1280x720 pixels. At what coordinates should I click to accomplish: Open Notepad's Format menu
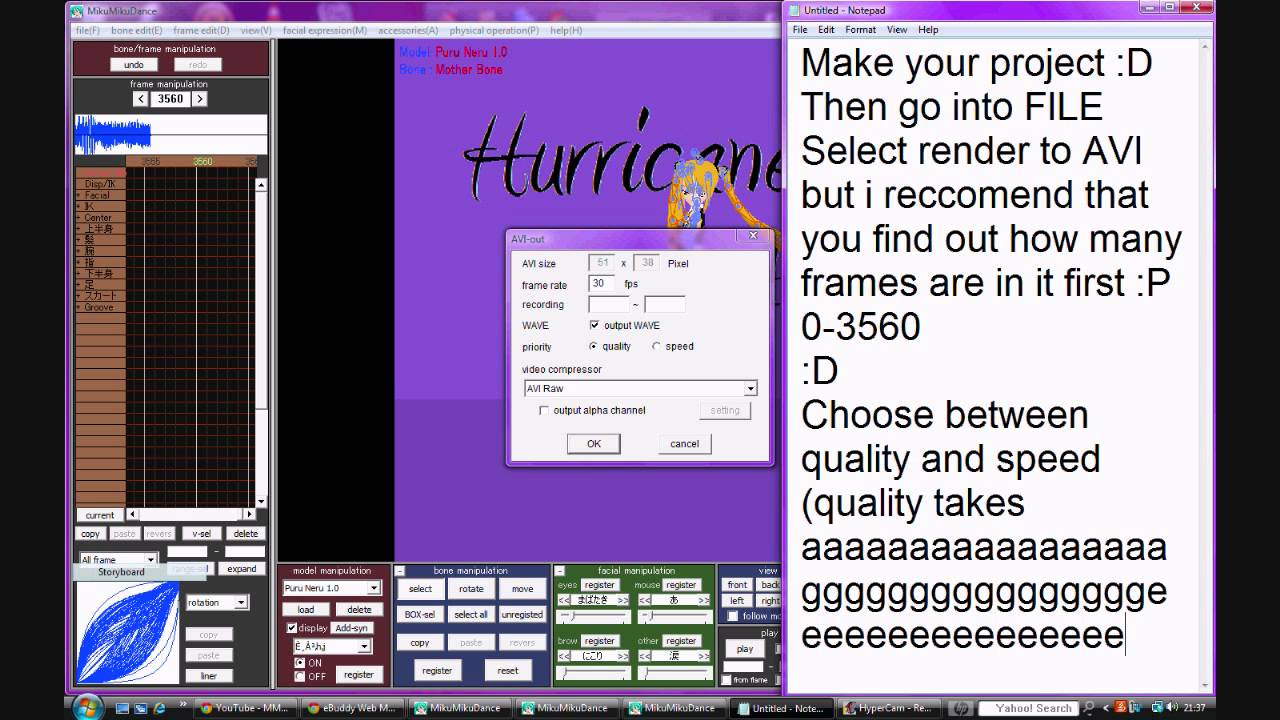coord(860,30)
